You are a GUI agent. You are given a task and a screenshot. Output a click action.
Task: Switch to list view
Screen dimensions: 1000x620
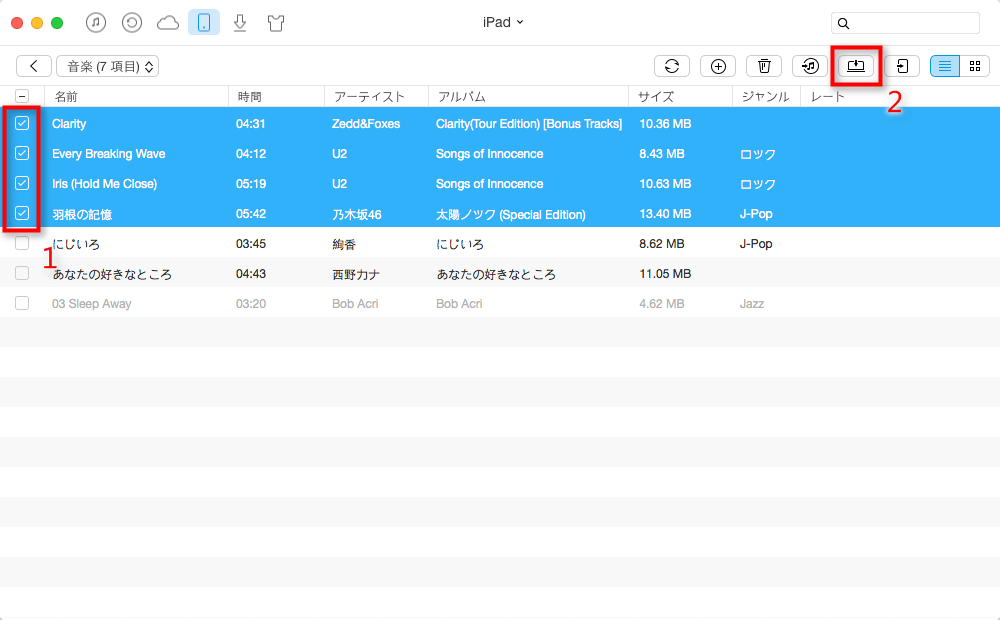point(945,66)
